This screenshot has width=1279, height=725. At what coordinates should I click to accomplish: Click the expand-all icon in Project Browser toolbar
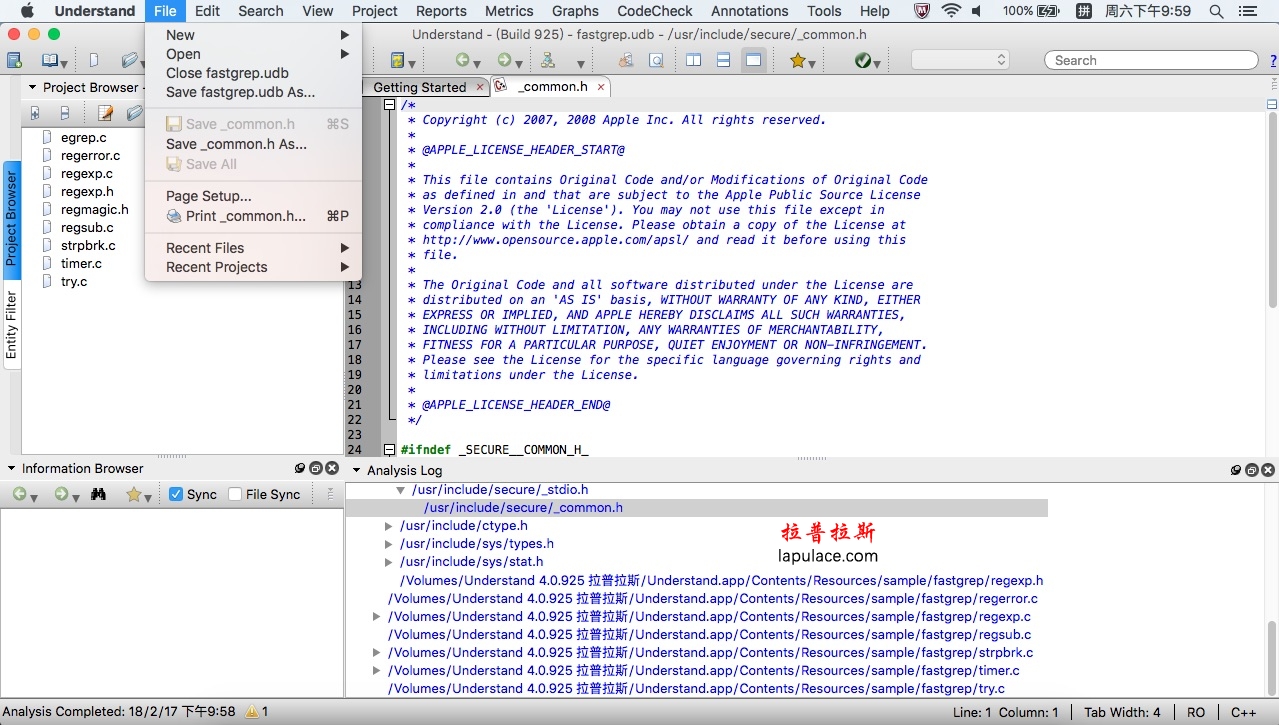[35, 113]
